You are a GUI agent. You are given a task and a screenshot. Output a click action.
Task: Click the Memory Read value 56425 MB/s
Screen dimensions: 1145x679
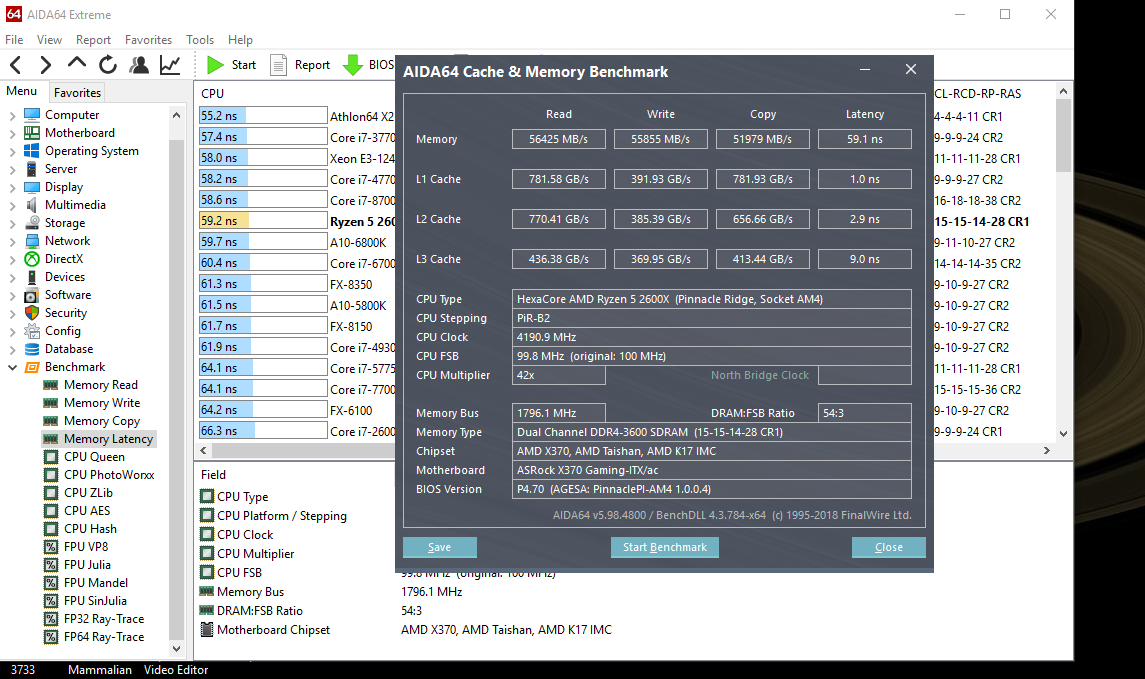(x=559, y=139)
